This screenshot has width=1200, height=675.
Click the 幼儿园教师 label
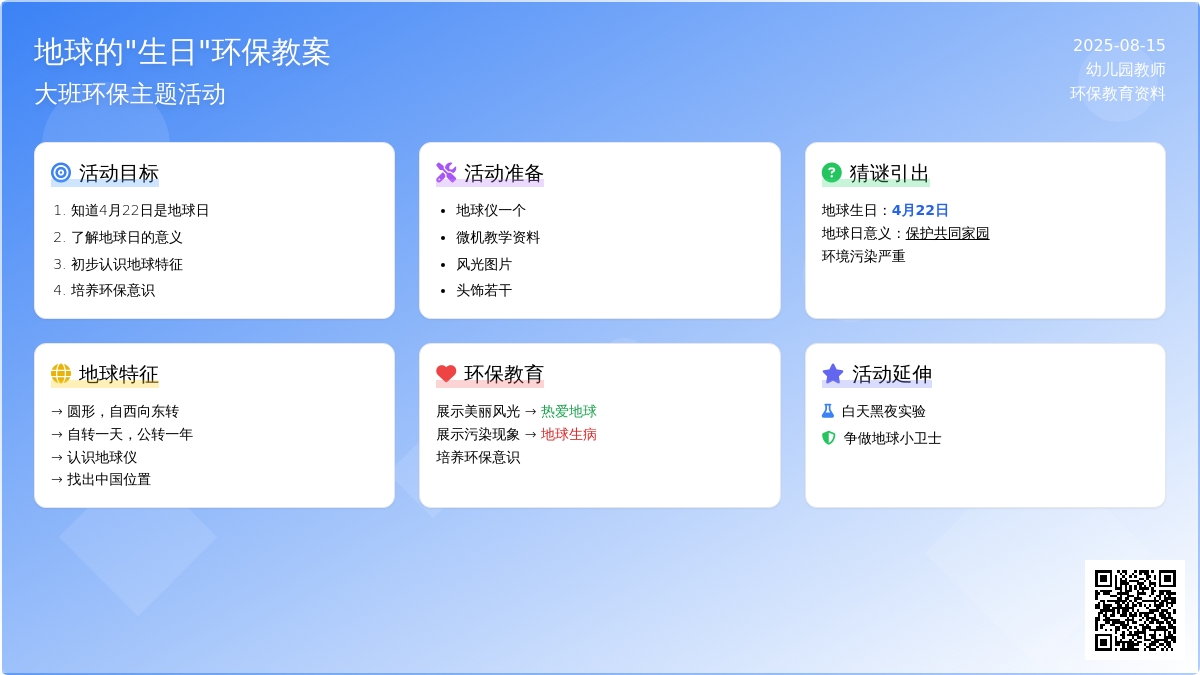click(1126, 69)
